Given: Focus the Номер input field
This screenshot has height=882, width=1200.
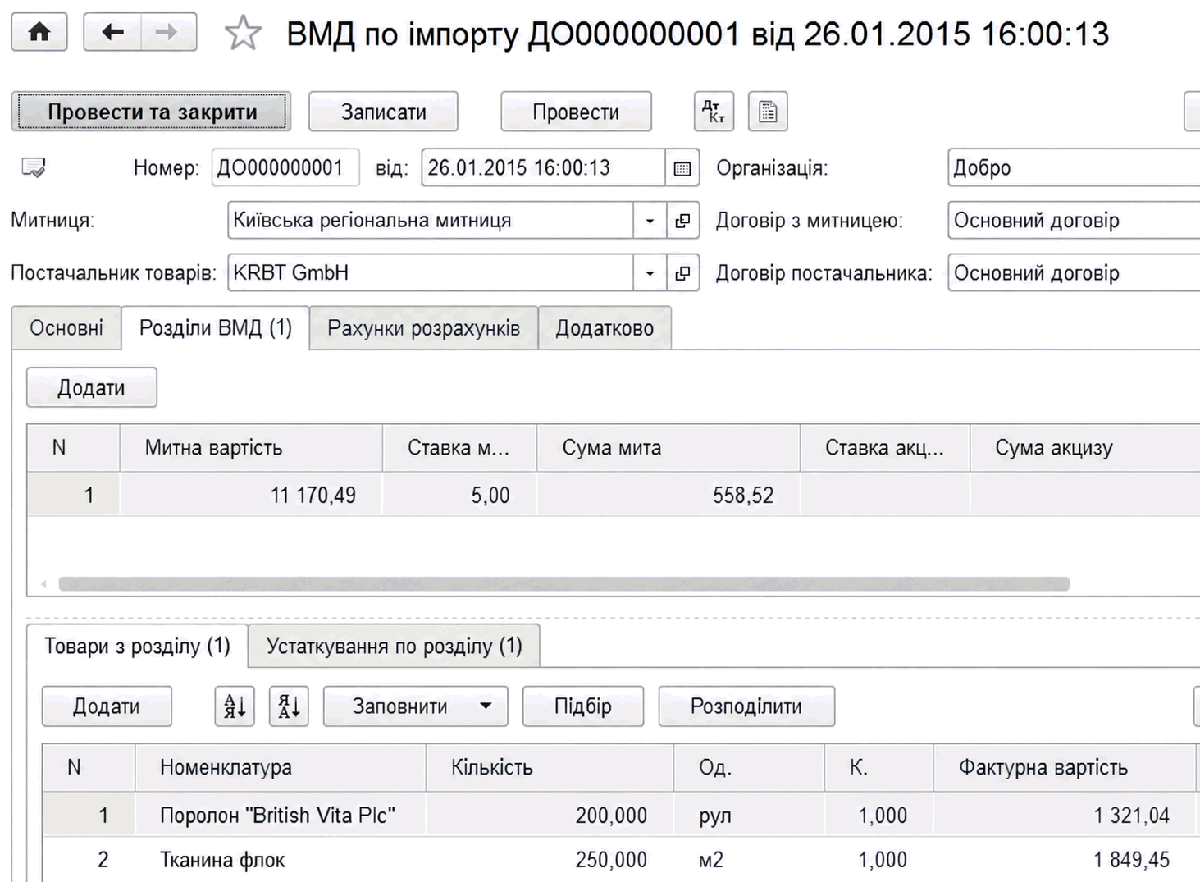Looking at the screenshot, I should click(285, 168).
